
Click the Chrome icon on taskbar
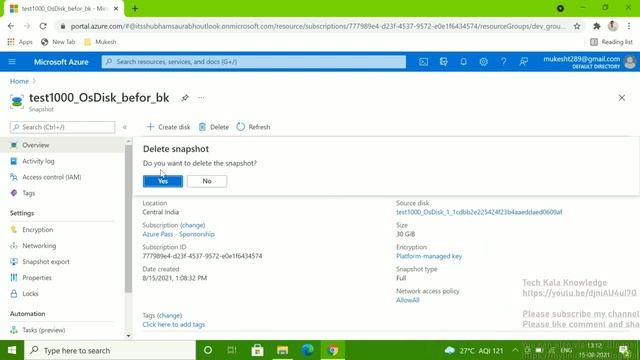pyautogui.click(x=333, y=350)
